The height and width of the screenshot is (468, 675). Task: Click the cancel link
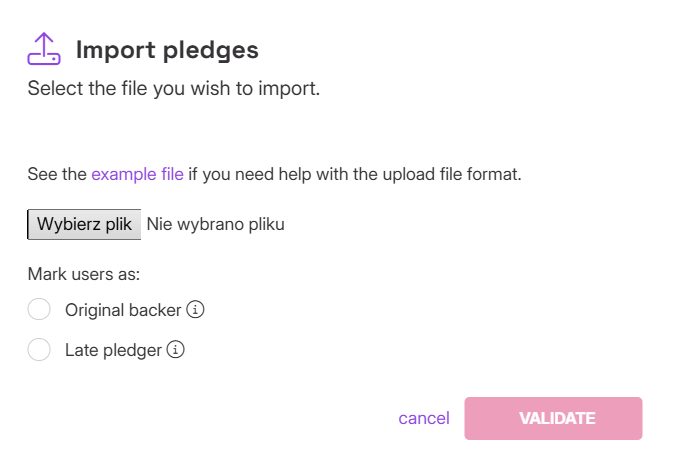coord(424,418)
